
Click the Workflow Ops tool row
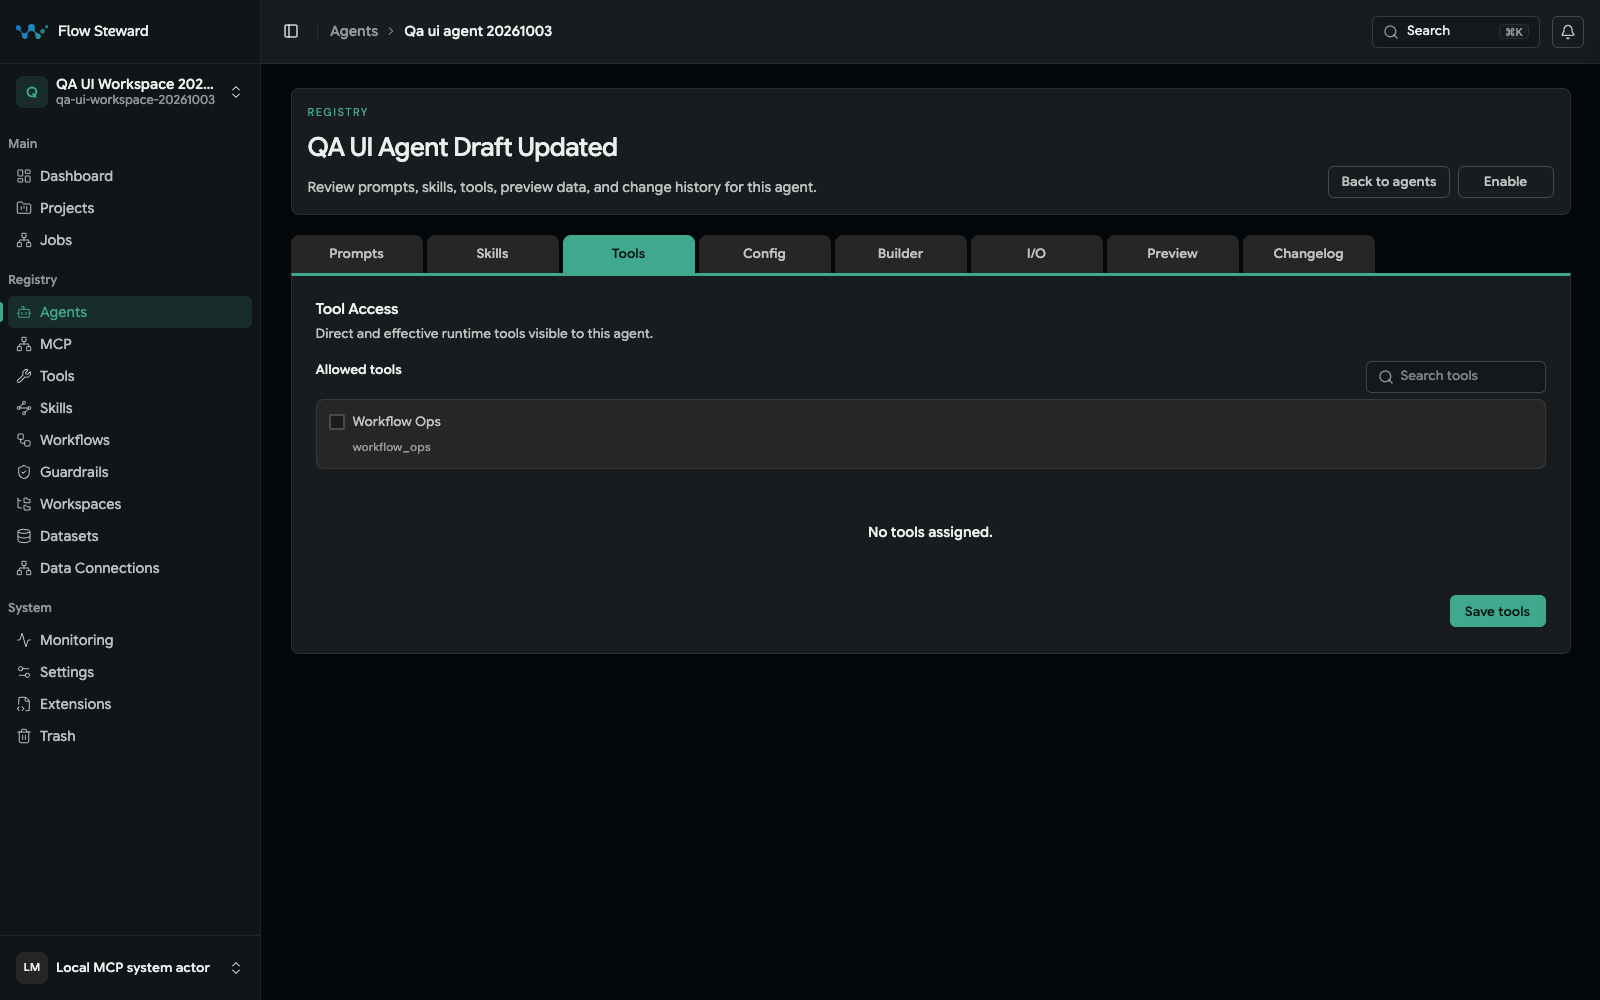[931, 434]
